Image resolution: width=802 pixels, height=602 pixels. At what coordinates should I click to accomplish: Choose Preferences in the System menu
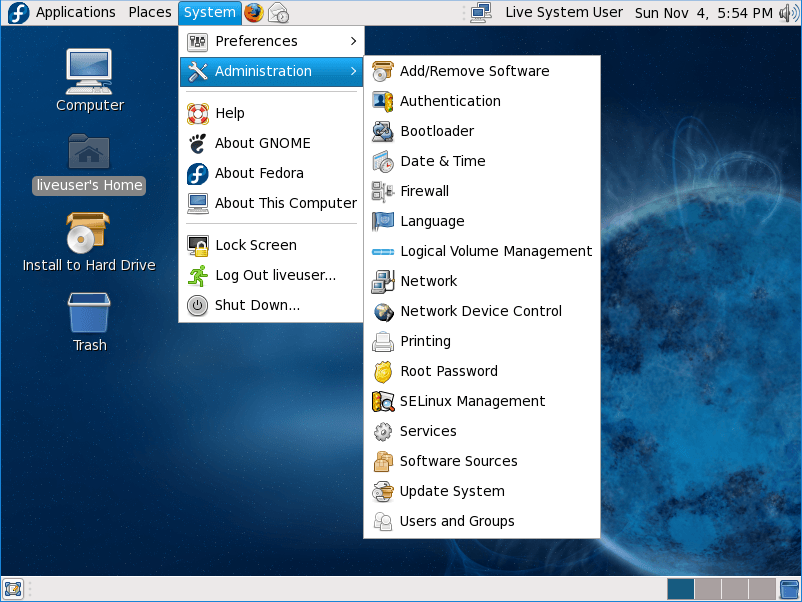272,41
